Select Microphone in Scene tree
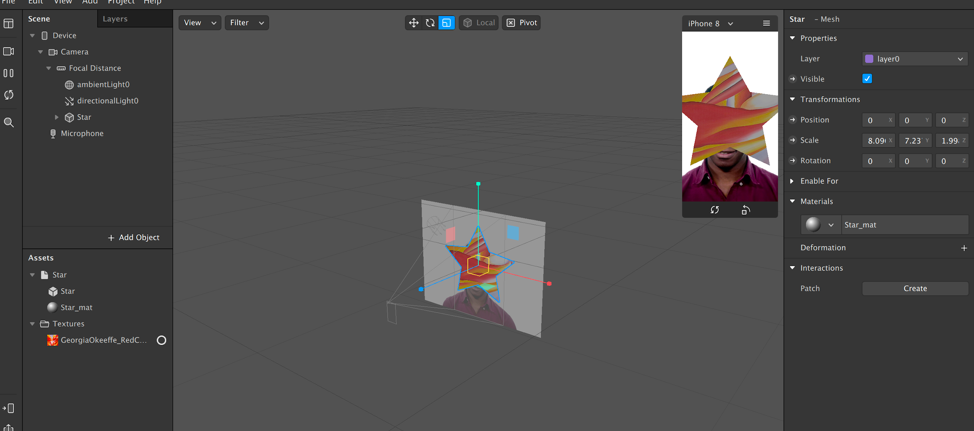The height and width of the screenshot is (431, 974). click(x=82, y=134)
